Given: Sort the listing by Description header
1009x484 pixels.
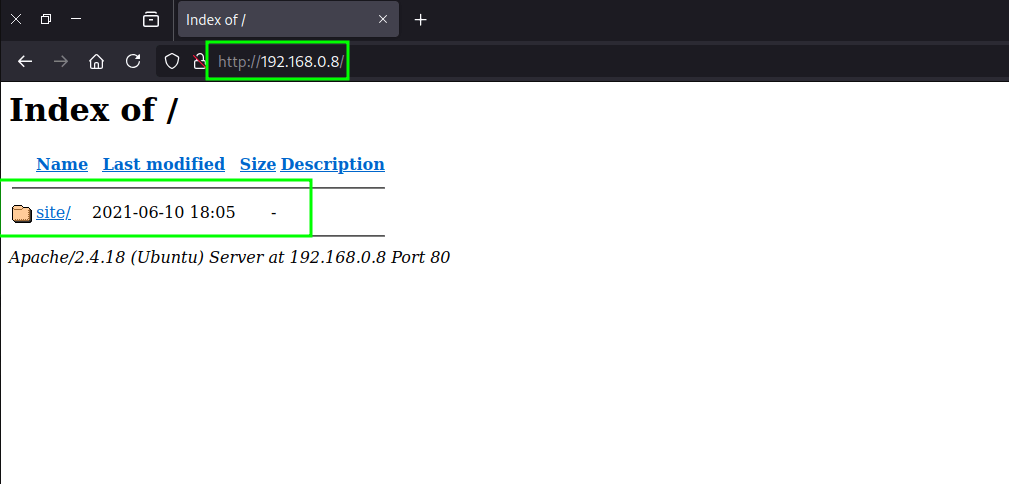Looking at the screenshot, I should [332, 164].
